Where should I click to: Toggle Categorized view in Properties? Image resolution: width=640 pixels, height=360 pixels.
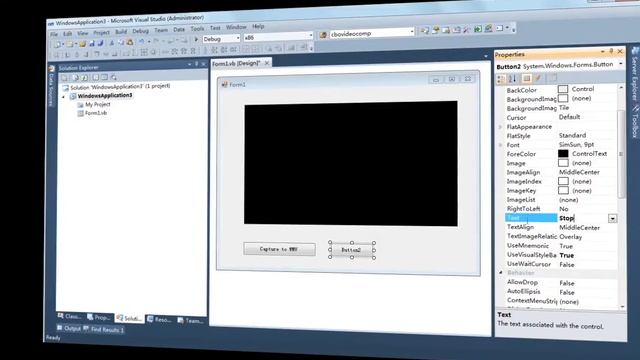[x=501, y=79]
